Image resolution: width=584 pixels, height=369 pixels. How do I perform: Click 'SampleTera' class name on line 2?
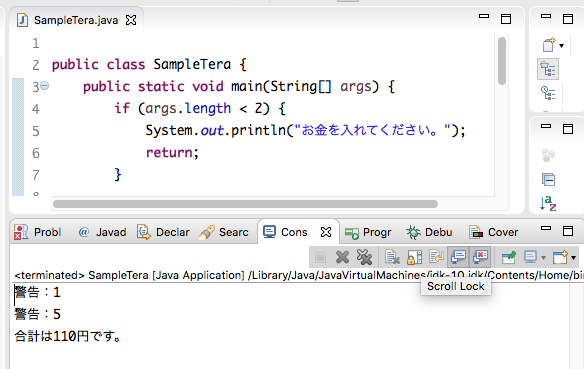tap(192, 64)
